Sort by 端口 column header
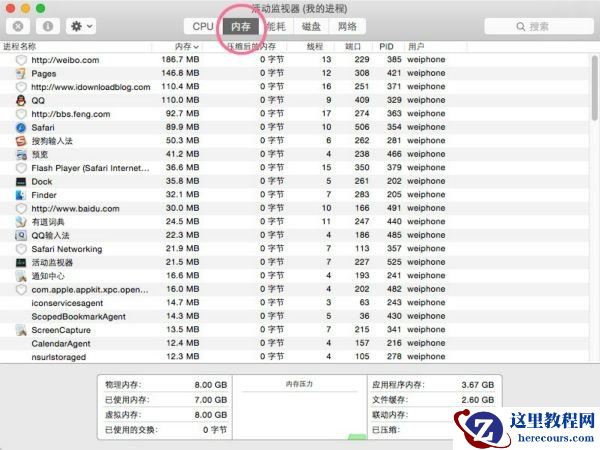This screenshot has width=600, height=450. (x=353, y=47)
